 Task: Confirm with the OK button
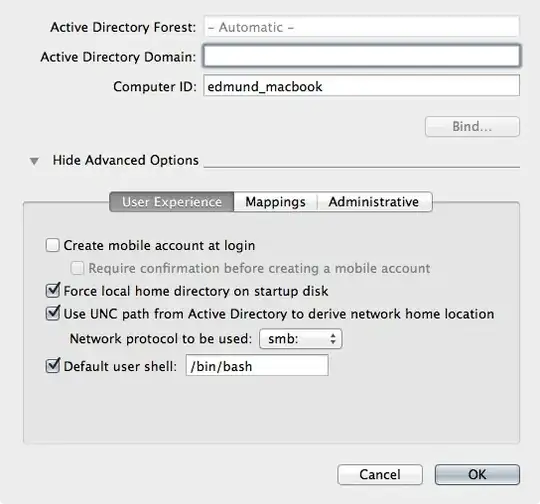tap(477, 474)
